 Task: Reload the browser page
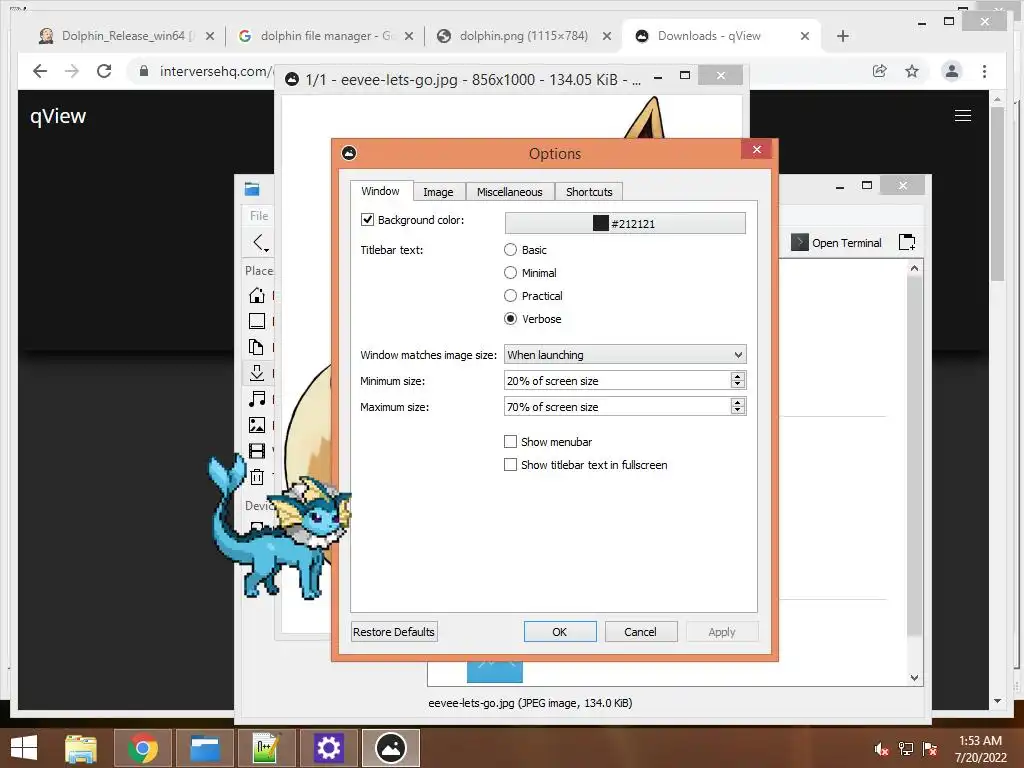click(x=104, y=71)
